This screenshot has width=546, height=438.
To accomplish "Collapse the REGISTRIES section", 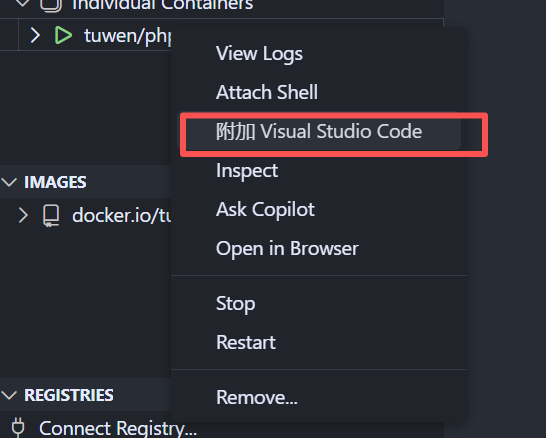I will click(x=9, y=395).
